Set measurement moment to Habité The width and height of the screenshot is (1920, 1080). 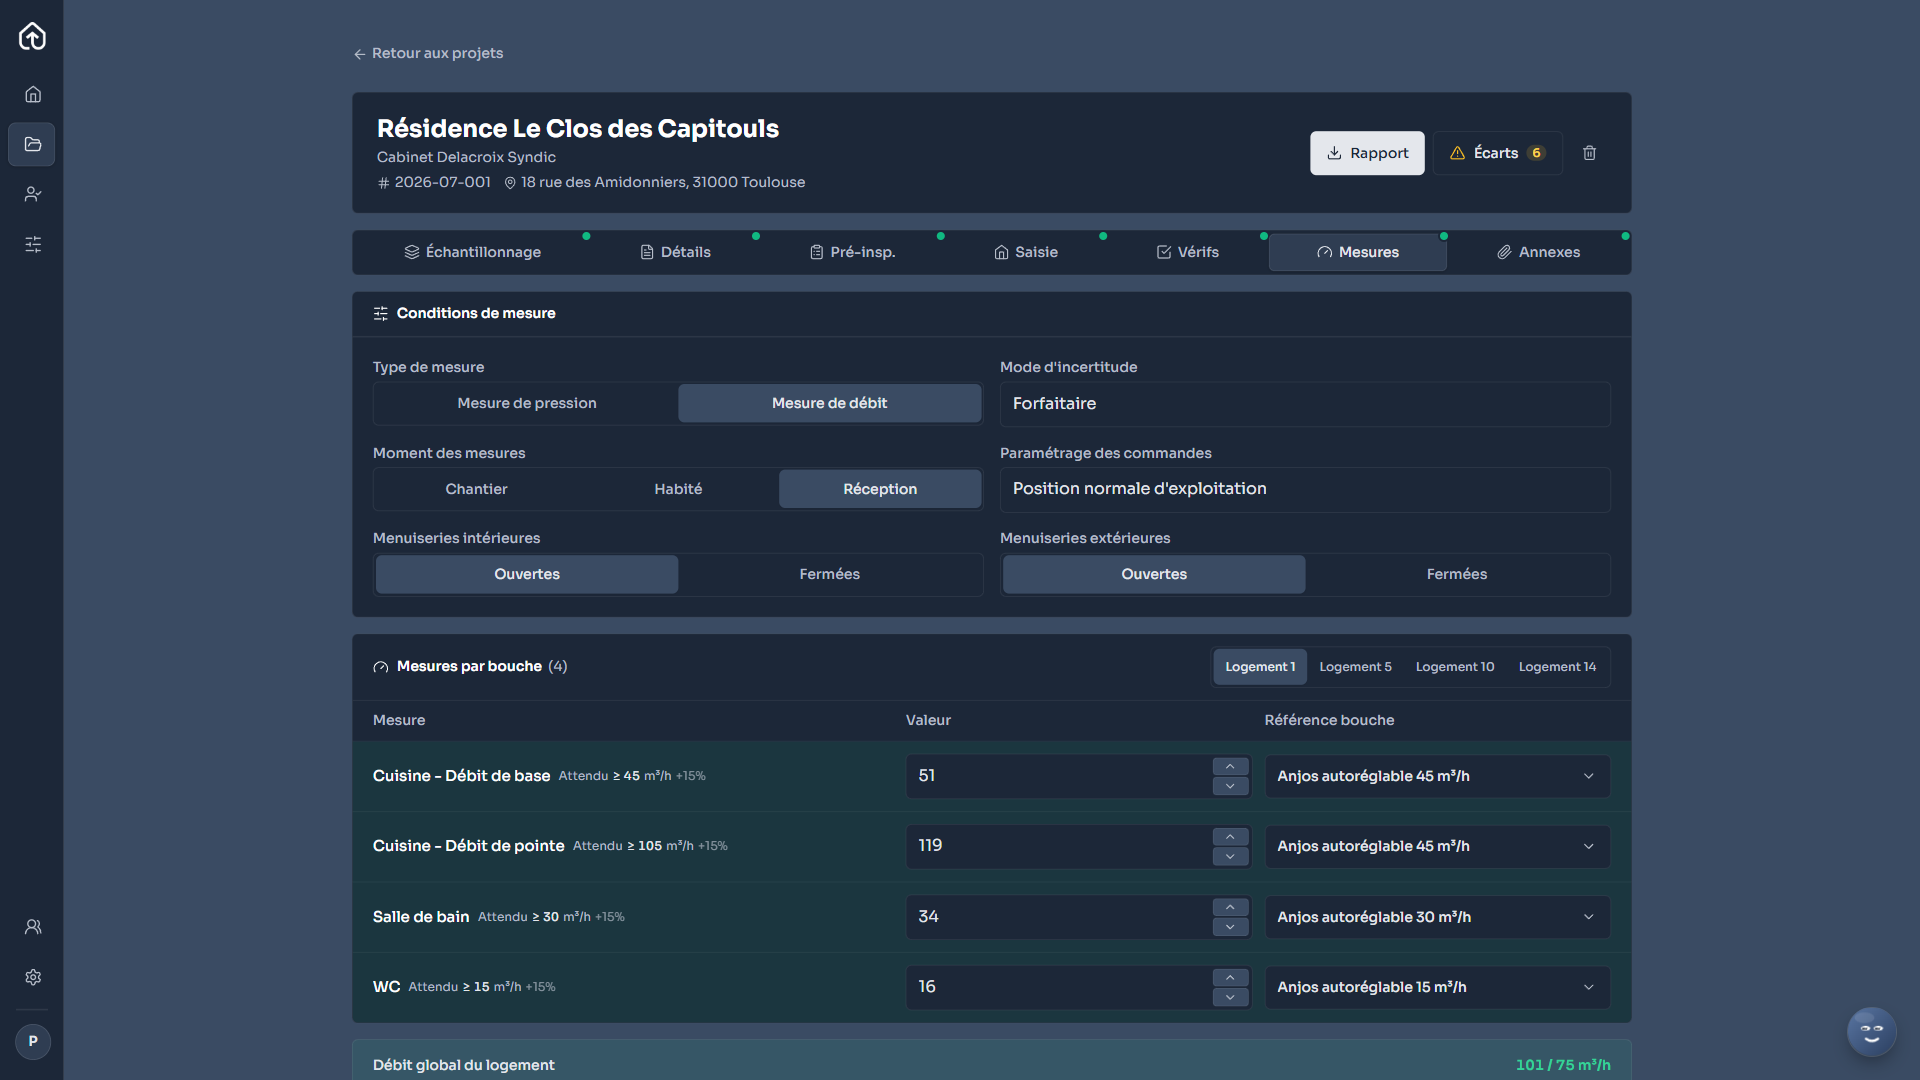(678, 489)
